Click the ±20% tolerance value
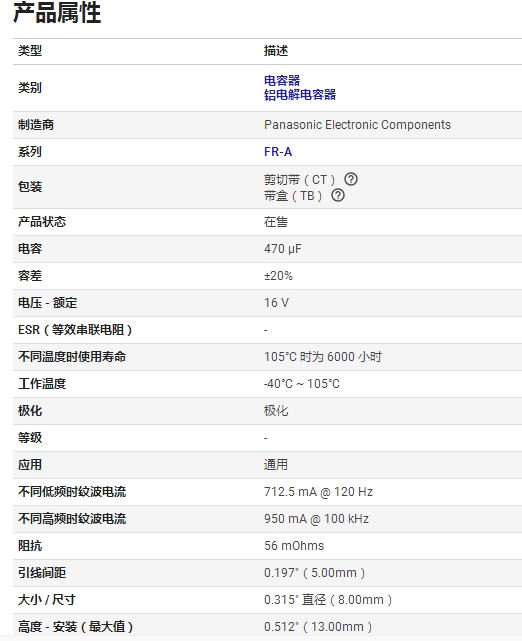Image resolution: width=522 pixels, height=641 pixels. pos(278,276)
